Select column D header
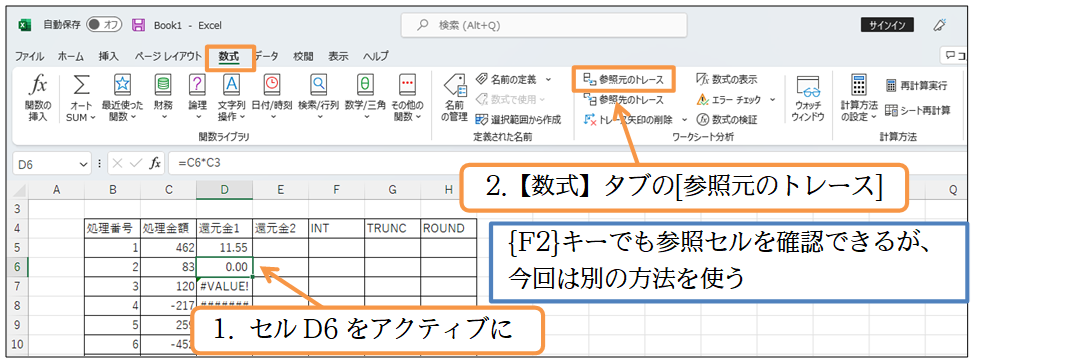The width and height of the screenshot is (1078, 362). (x=224, y=190)
